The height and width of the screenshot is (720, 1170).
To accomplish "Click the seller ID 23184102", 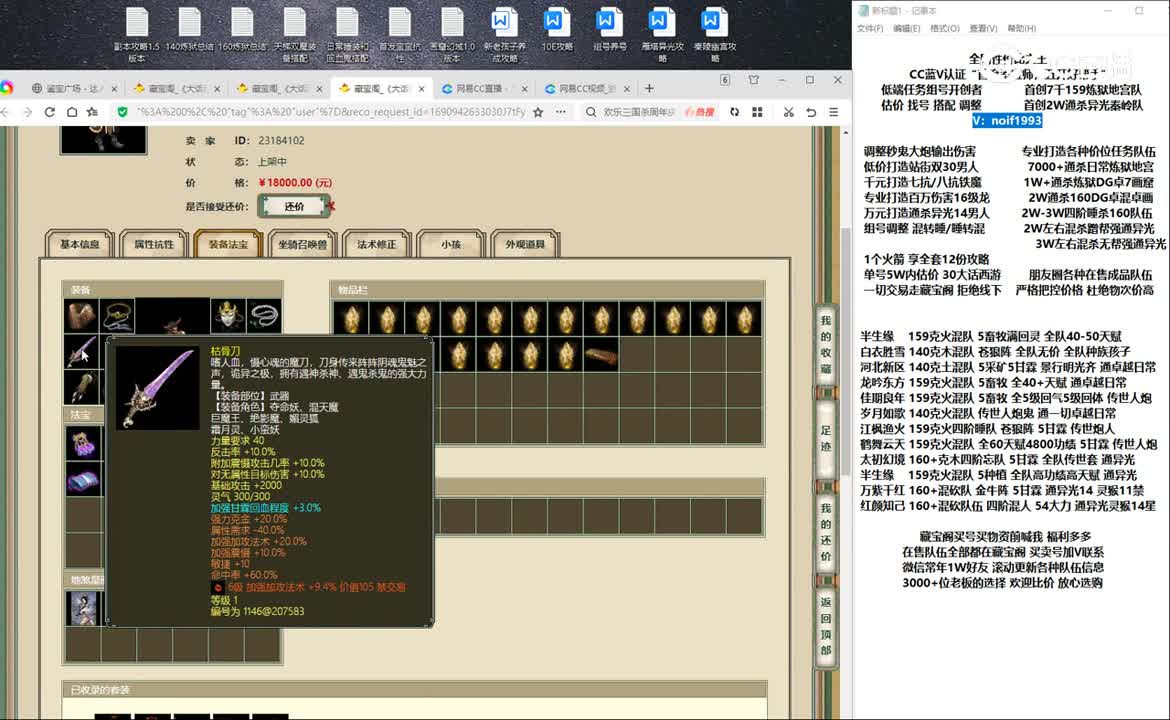I will (x=281, y=140).
